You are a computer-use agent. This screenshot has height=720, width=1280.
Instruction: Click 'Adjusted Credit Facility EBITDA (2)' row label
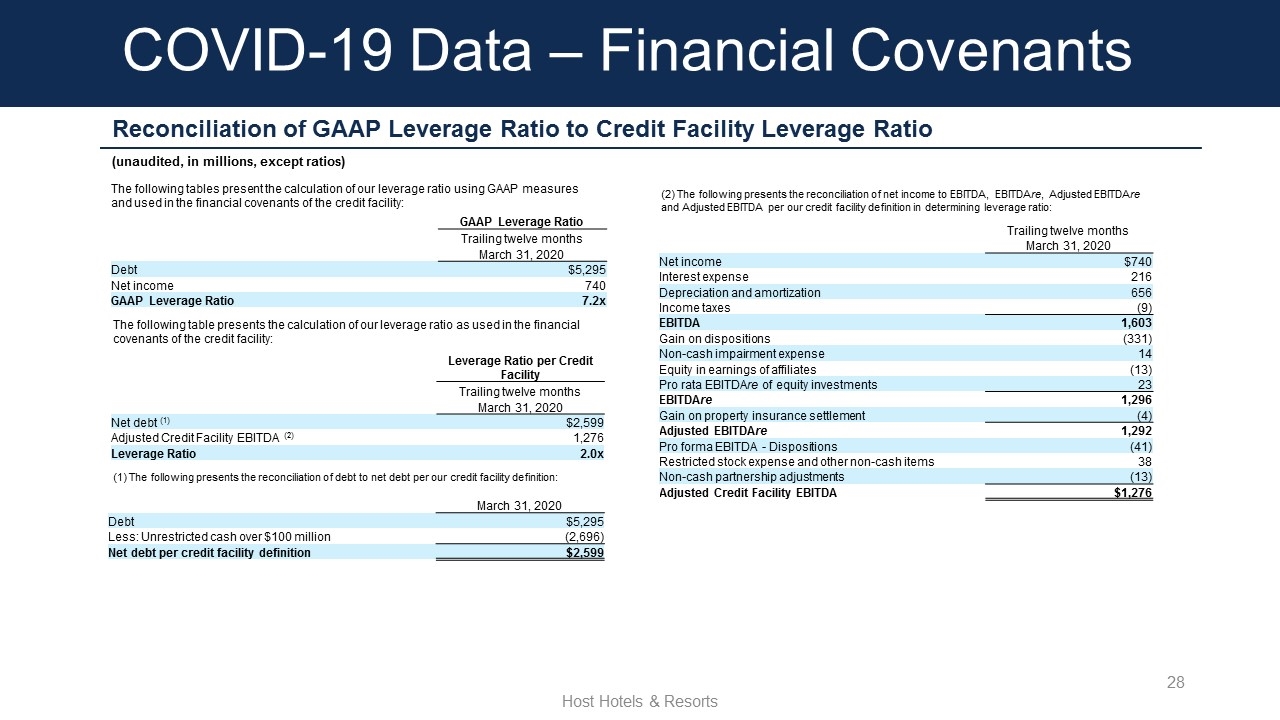pos(201,437)
